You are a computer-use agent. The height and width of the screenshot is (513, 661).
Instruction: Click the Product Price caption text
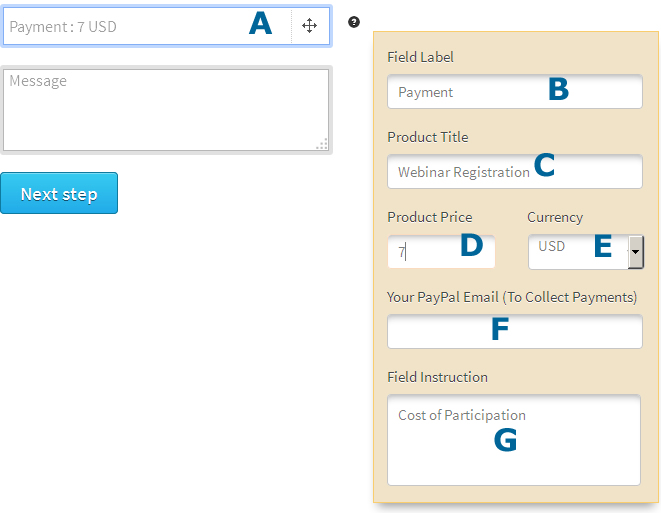[430, 217]
